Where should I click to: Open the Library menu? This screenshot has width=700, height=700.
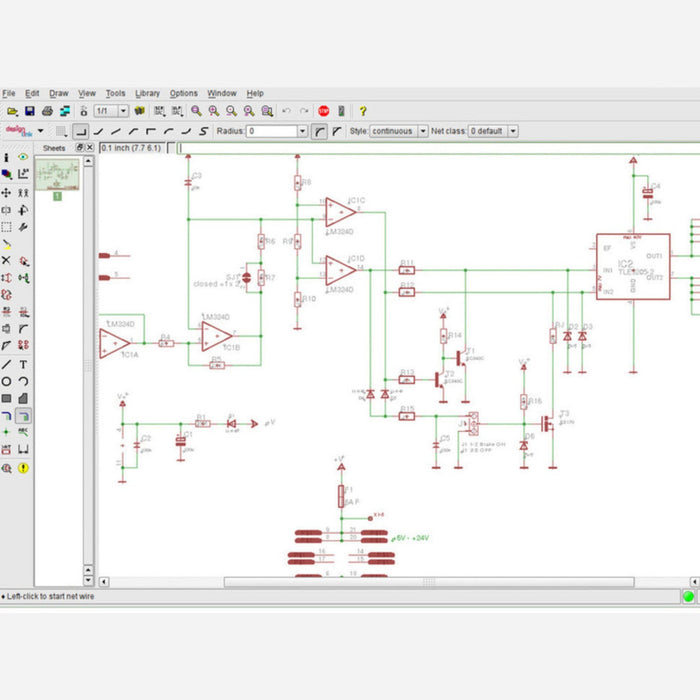pyautogui.click(x=147, y=93)
